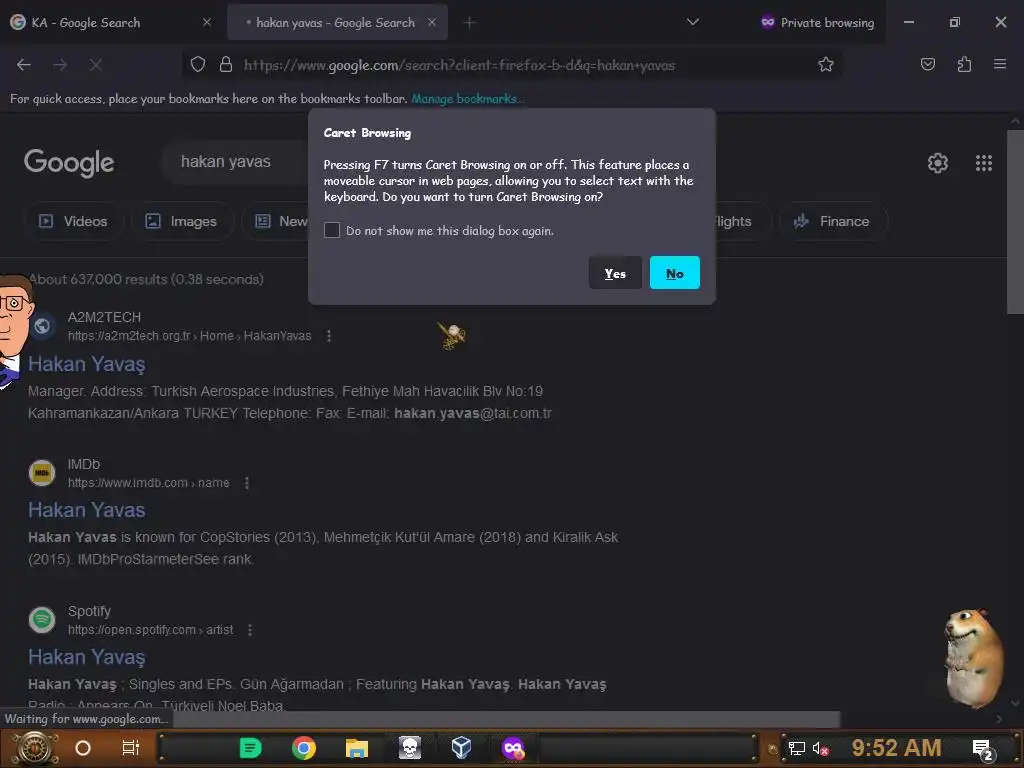
Task: Click the 'hakan yavas' search box
Action: [235, 161]
